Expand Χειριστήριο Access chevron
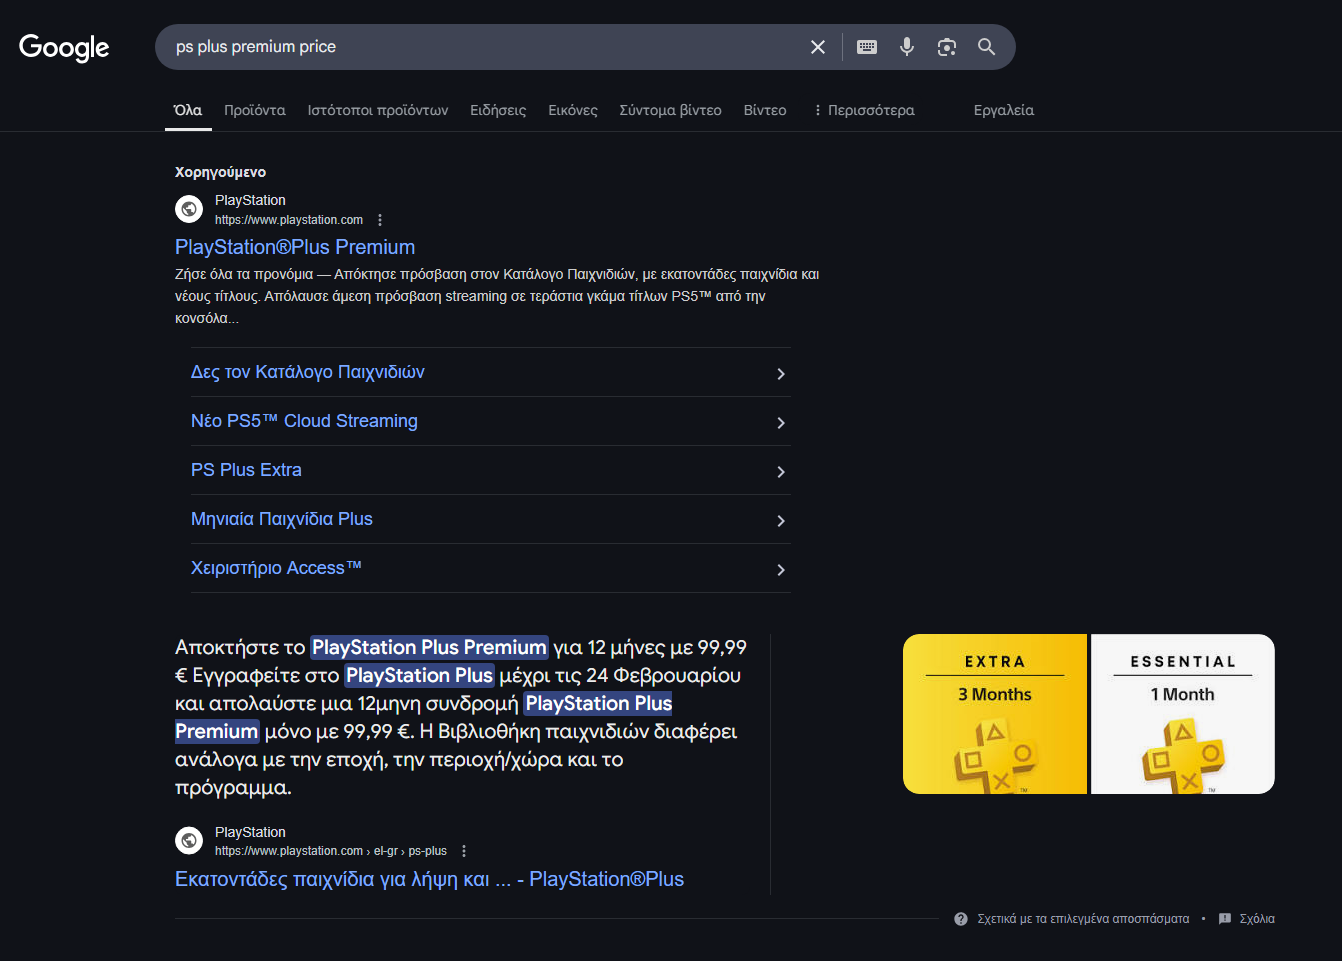 pyautogui.click(x=781, y=570)
